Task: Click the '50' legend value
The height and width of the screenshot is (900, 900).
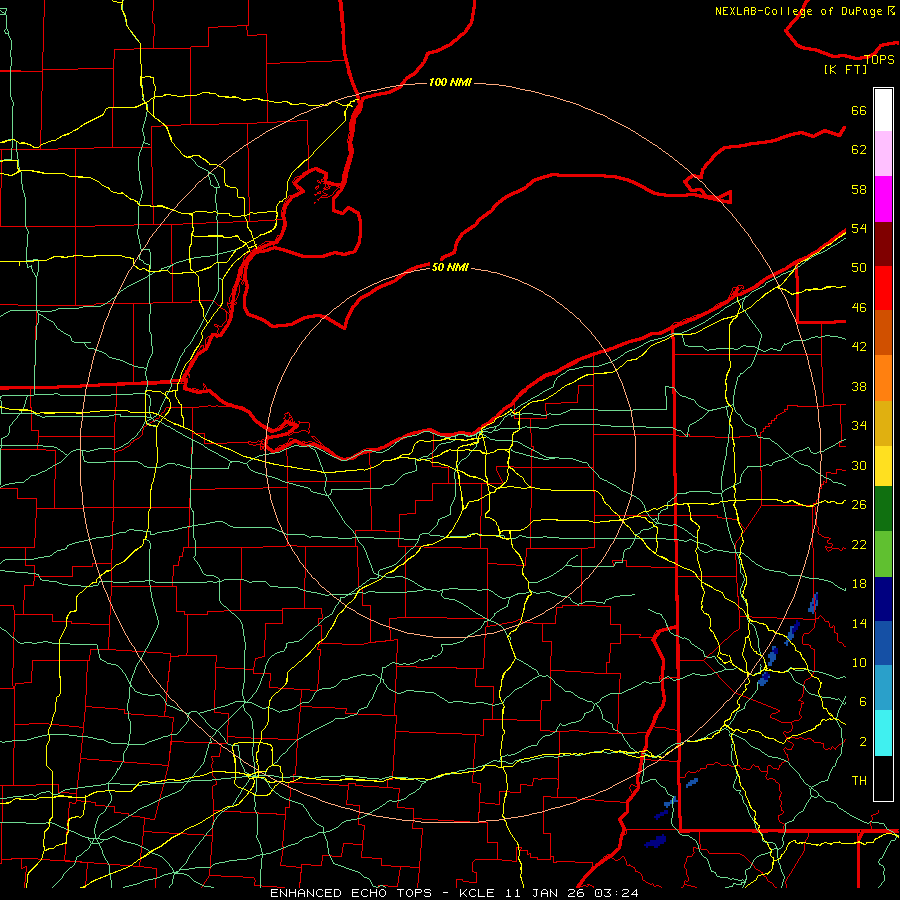Action: [859, 268]
